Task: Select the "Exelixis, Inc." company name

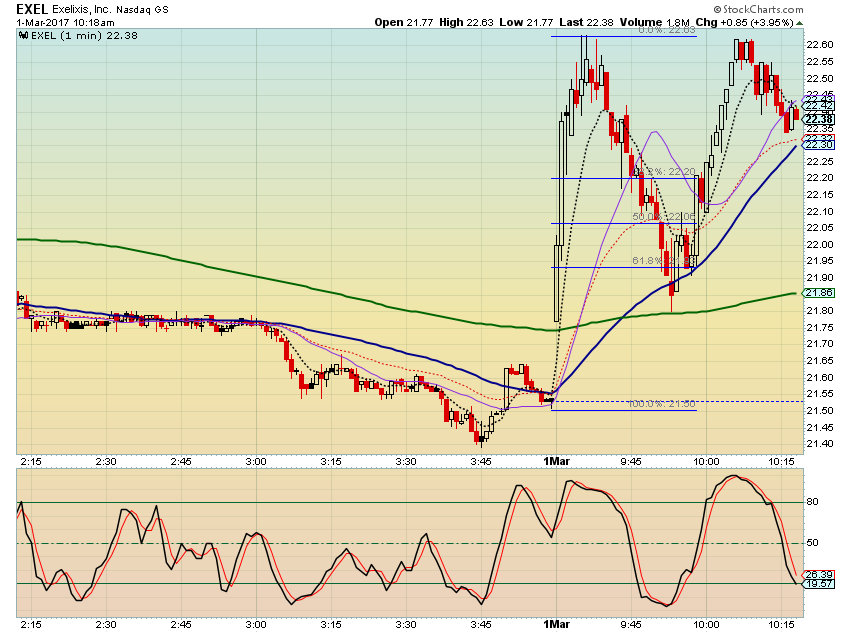Action: coord(81,10)
